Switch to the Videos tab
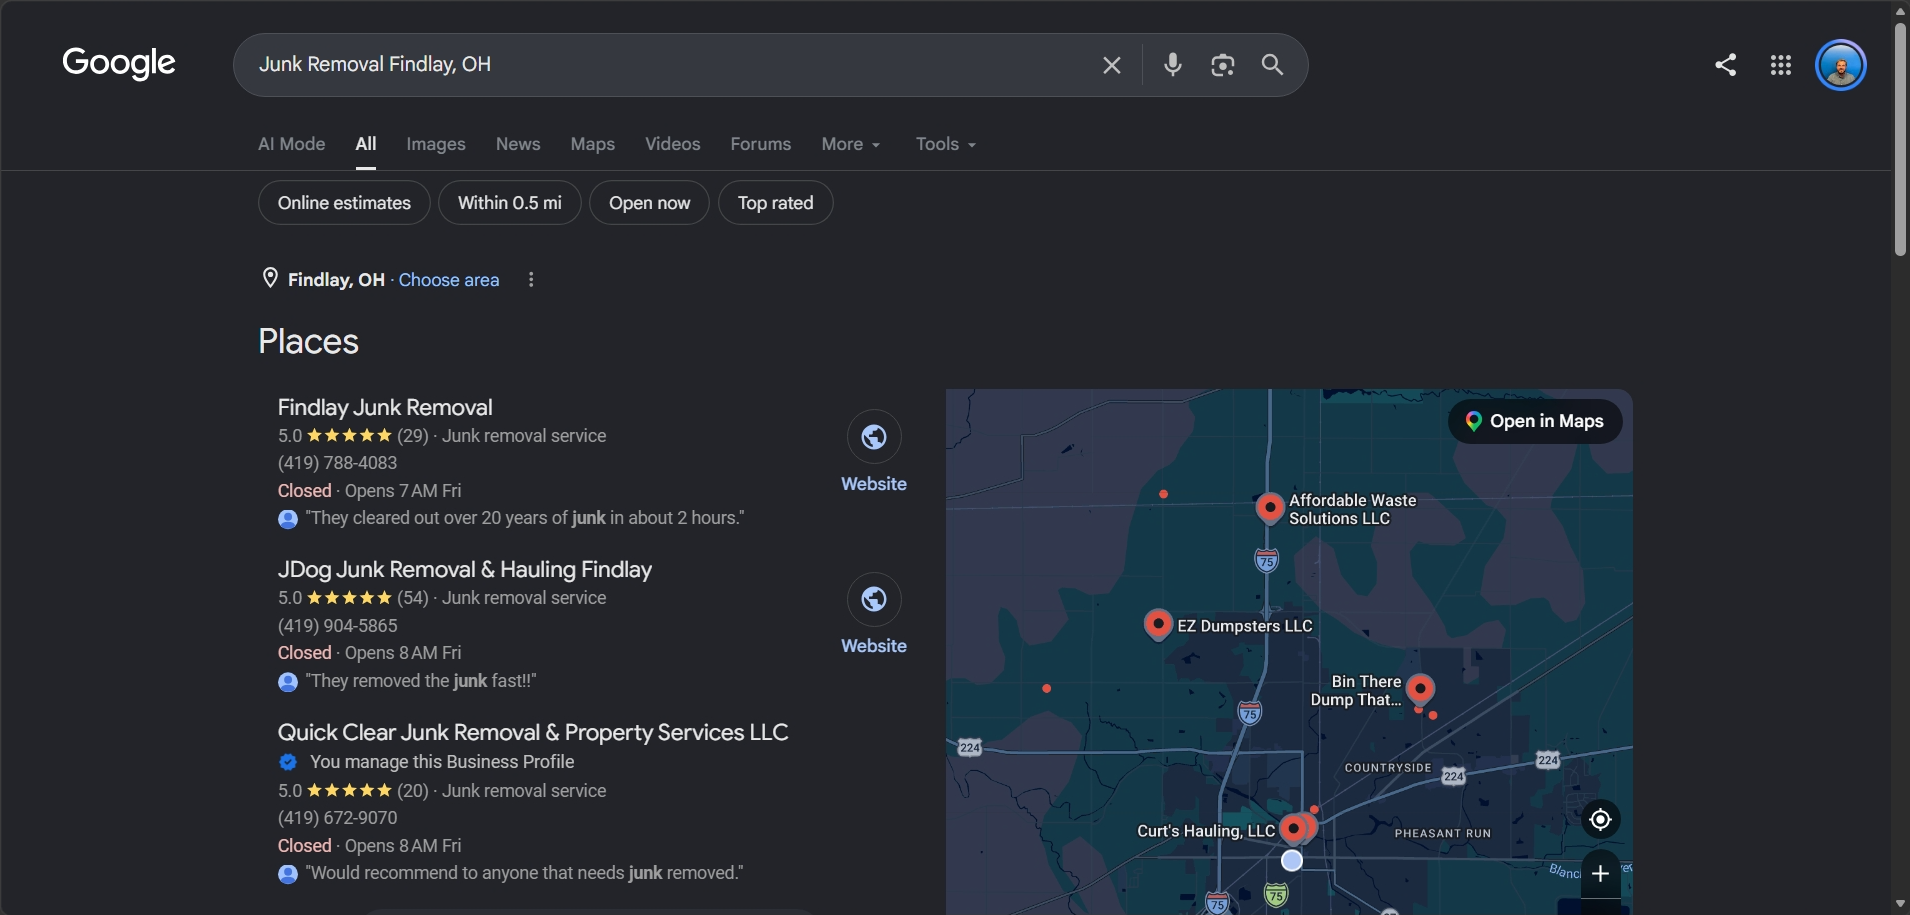Image resolution: width=1910 pixels, height=915 pixels. pos(673,144)
